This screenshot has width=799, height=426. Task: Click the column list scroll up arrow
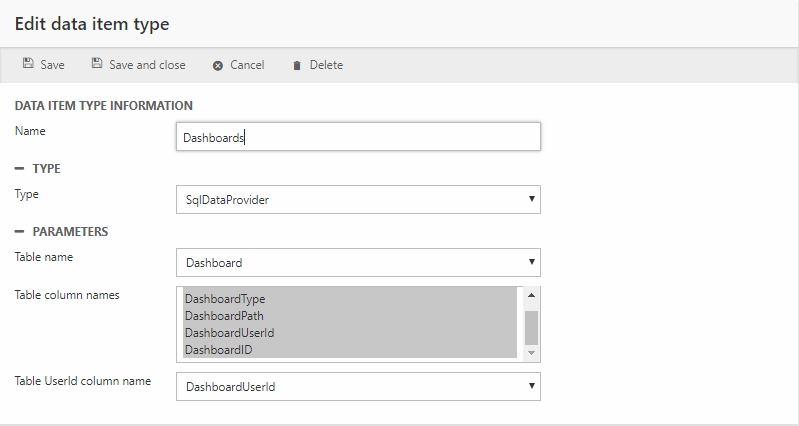[x=531, y=295]
